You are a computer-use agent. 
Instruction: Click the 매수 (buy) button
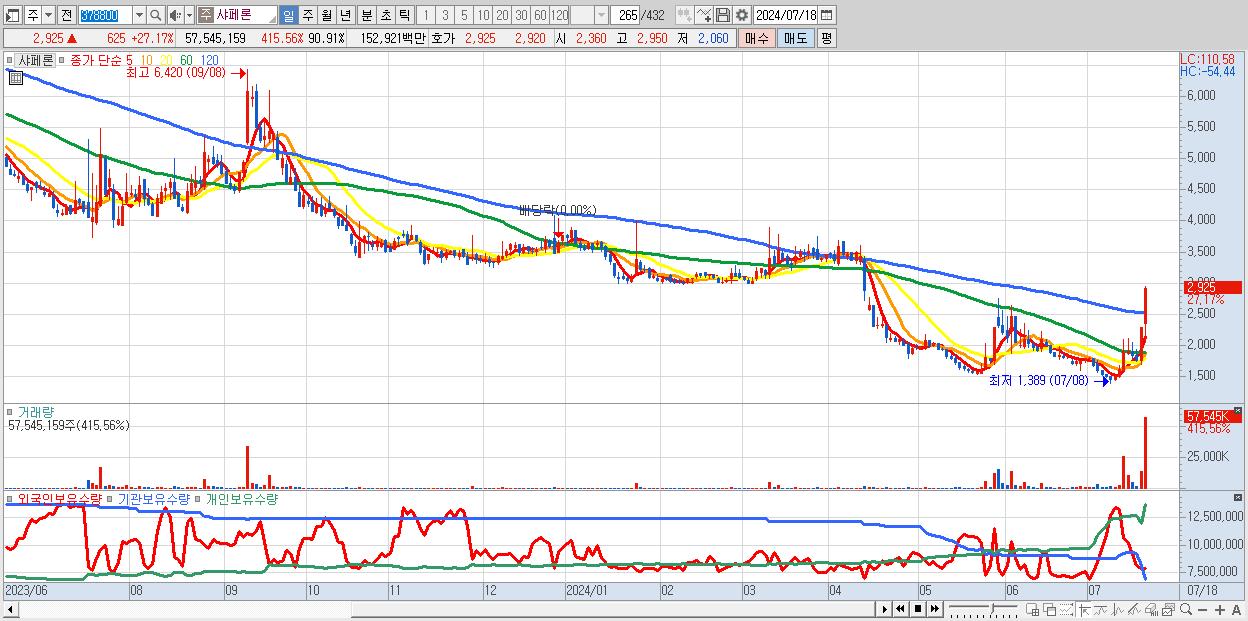756,38
